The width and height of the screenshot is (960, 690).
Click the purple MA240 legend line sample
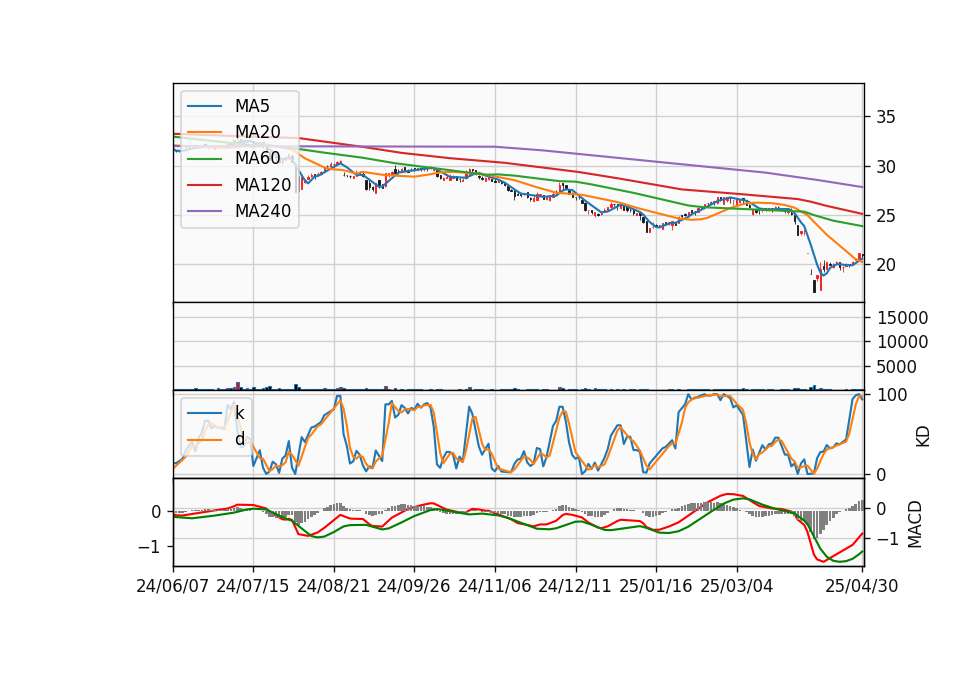coord(204,211)
